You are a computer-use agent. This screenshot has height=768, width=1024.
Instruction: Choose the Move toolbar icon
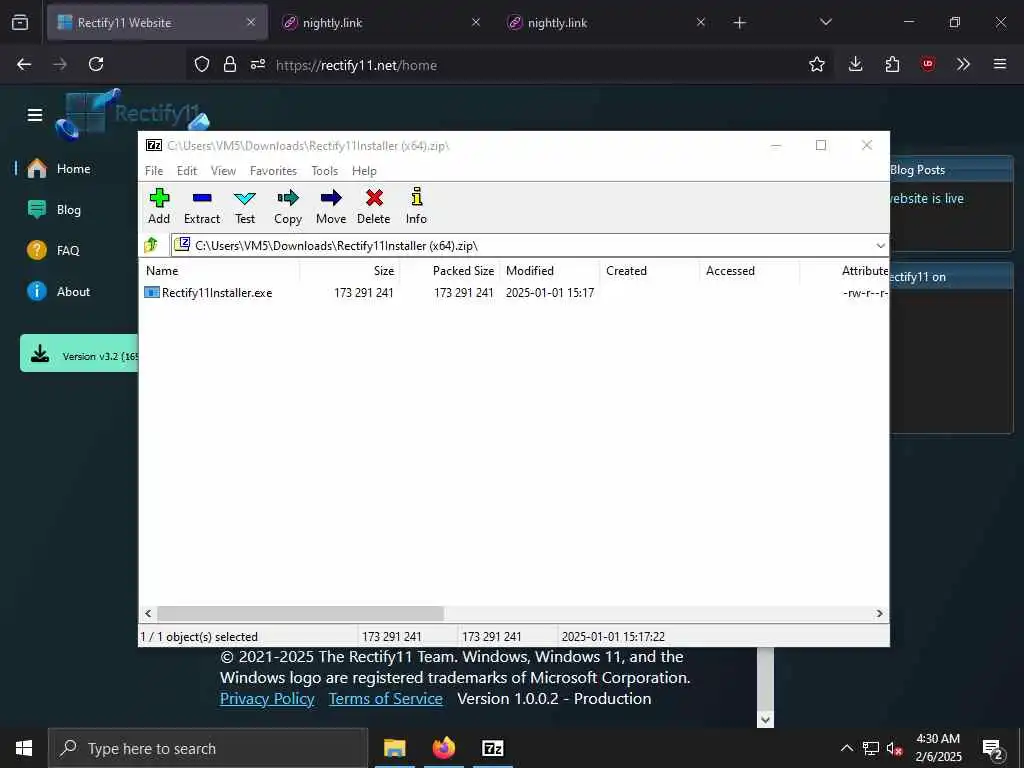331,206
